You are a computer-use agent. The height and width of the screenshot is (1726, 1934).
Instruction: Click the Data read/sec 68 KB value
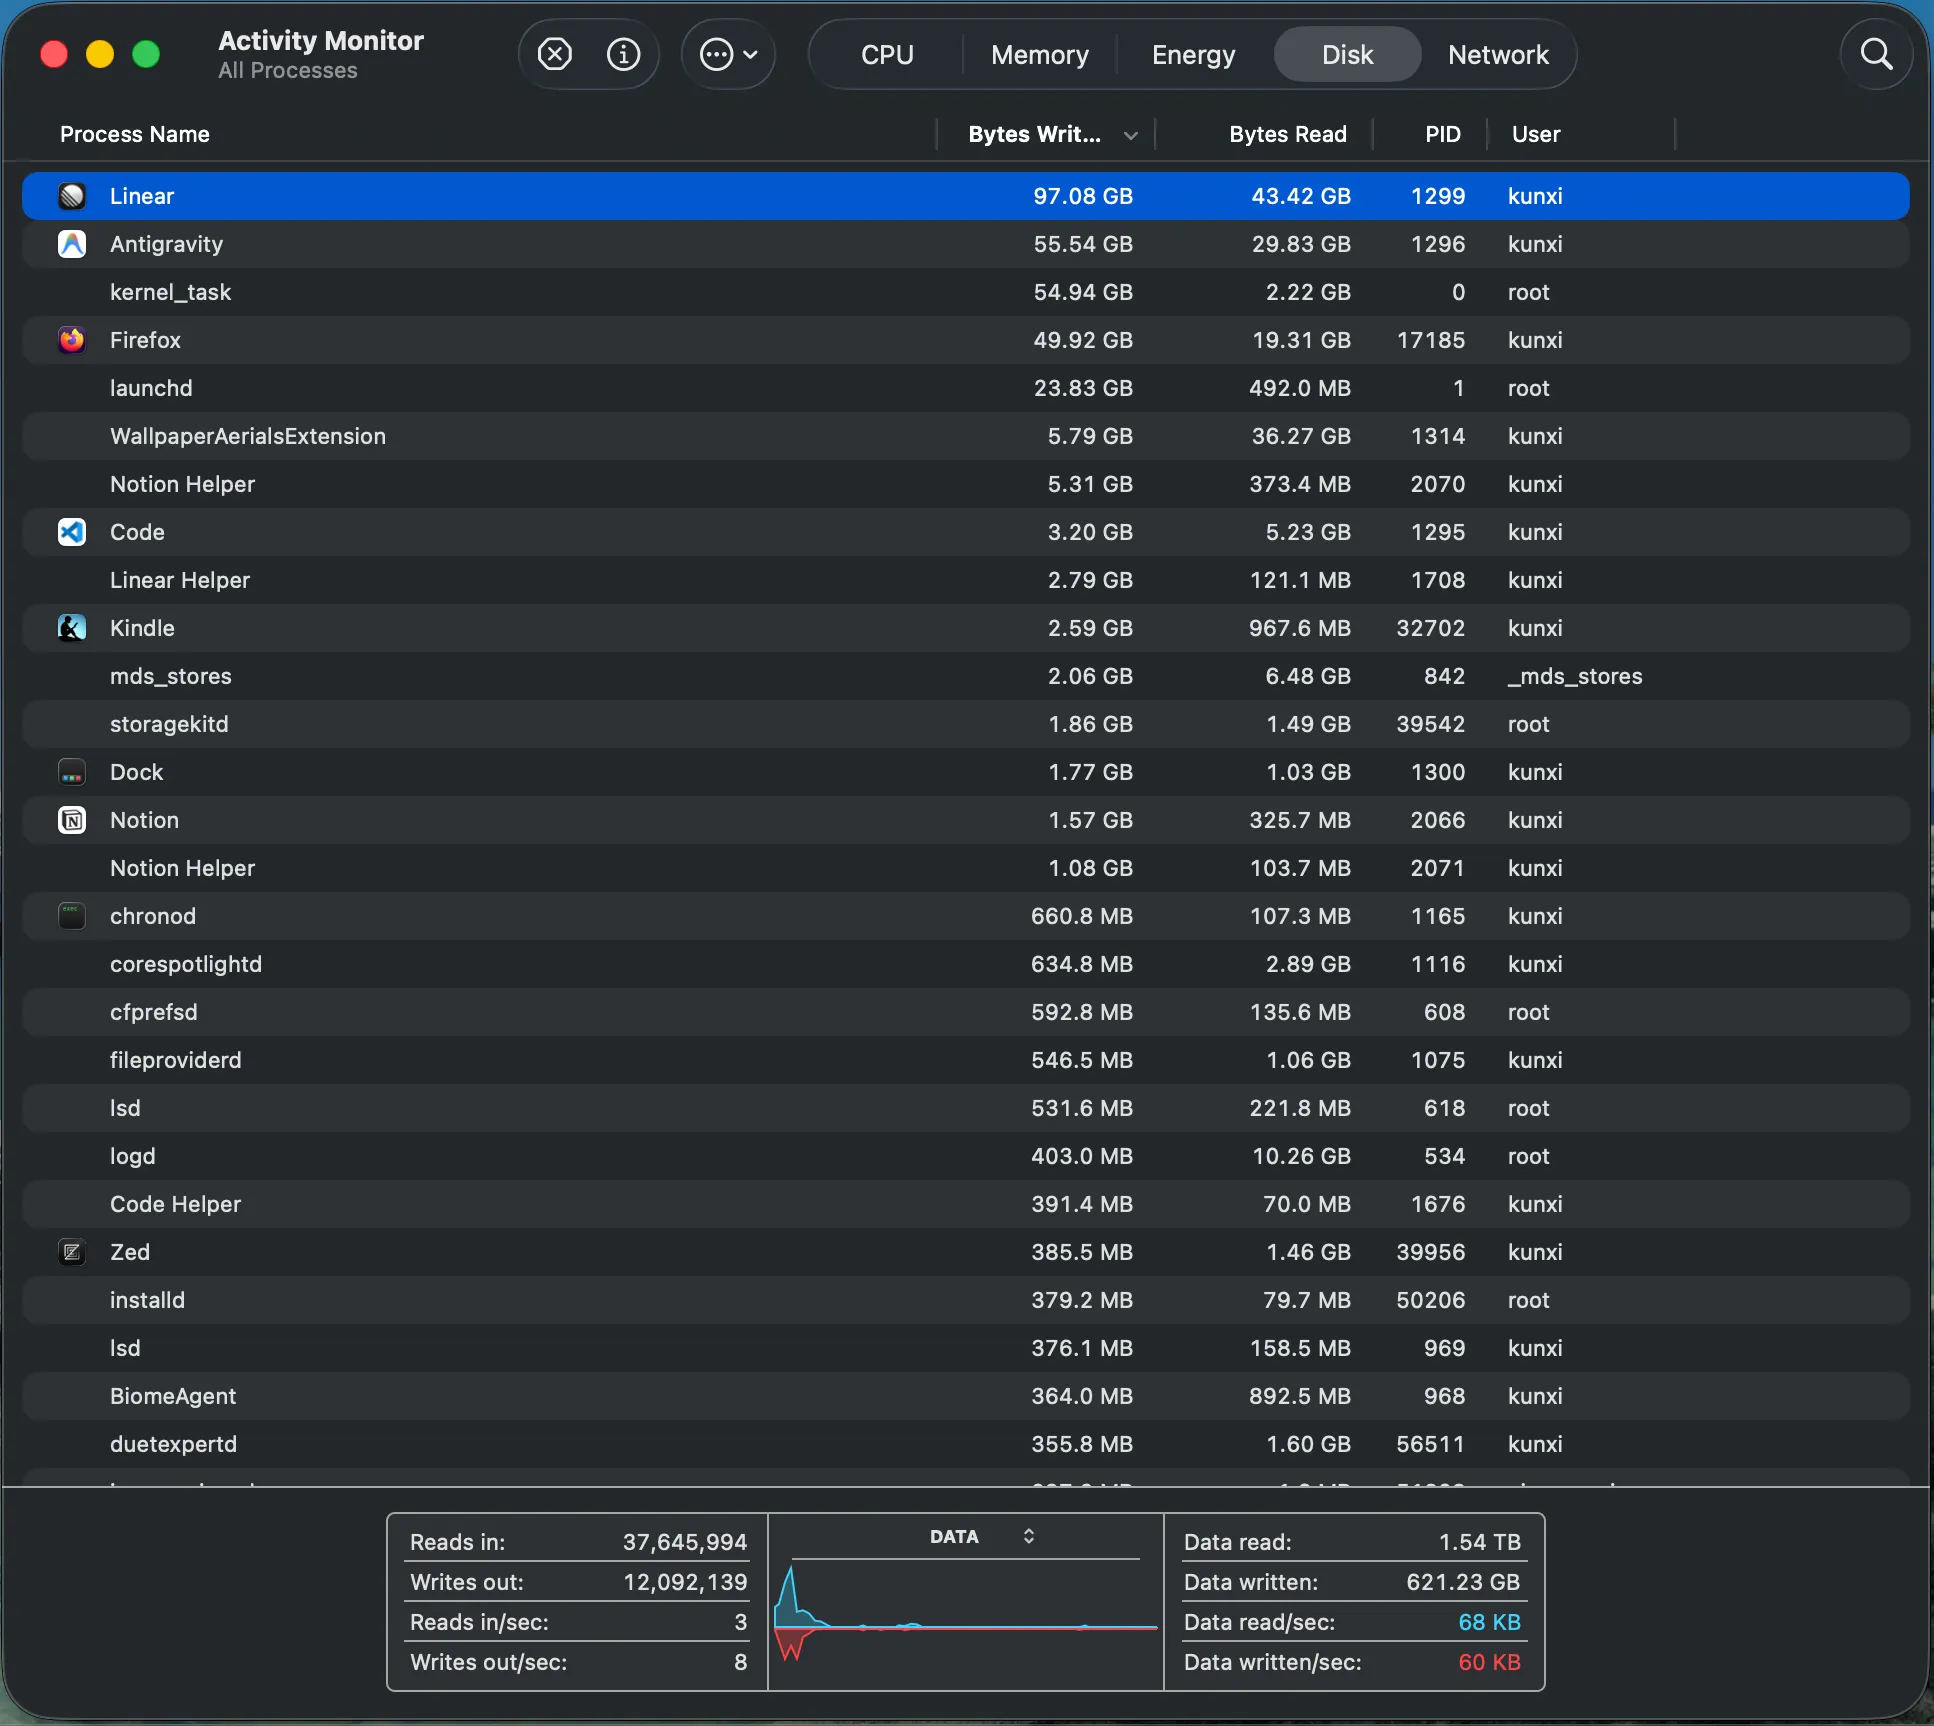tap(1489, 1622)
